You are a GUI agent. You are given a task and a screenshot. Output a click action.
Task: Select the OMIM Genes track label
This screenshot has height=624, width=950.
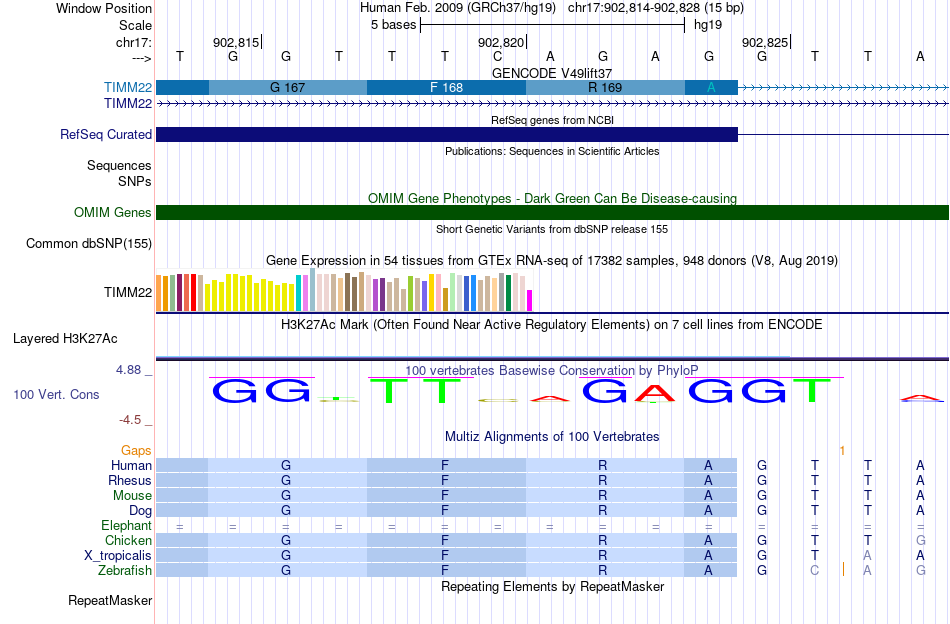112,213
